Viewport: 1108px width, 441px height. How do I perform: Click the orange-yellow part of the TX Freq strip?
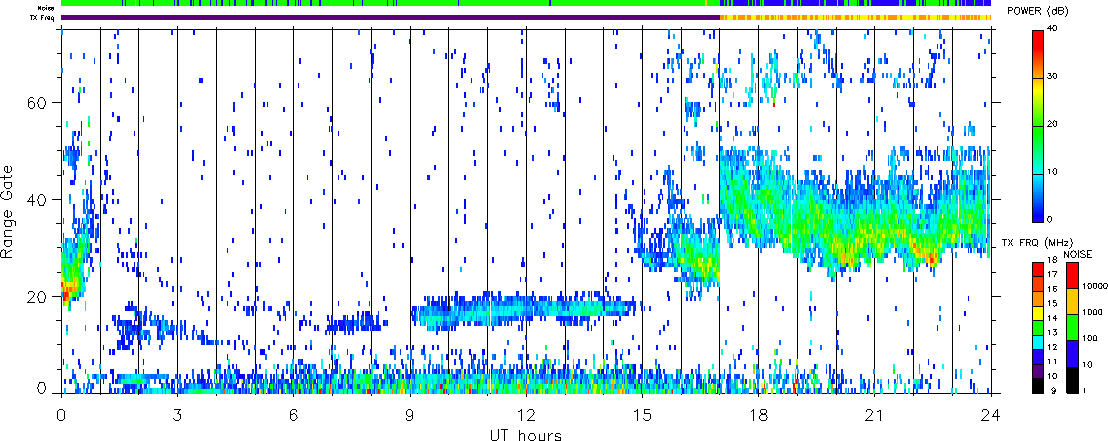pos(855,17)
